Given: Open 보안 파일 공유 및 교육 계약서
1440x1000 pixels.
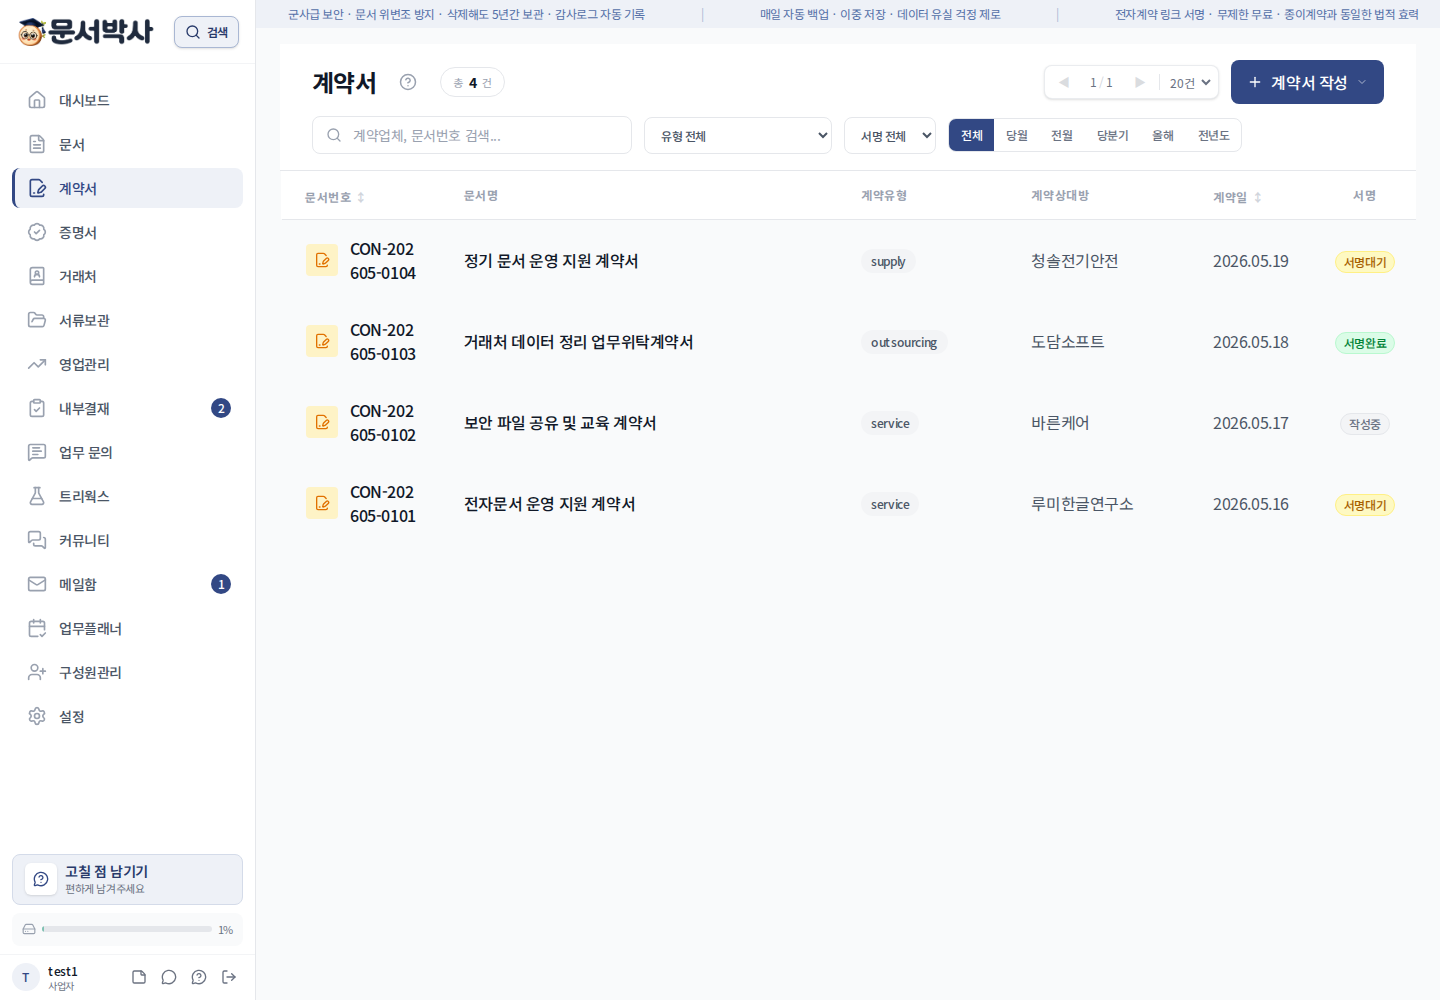Looking at the screenshot, I should click(560, 423).
